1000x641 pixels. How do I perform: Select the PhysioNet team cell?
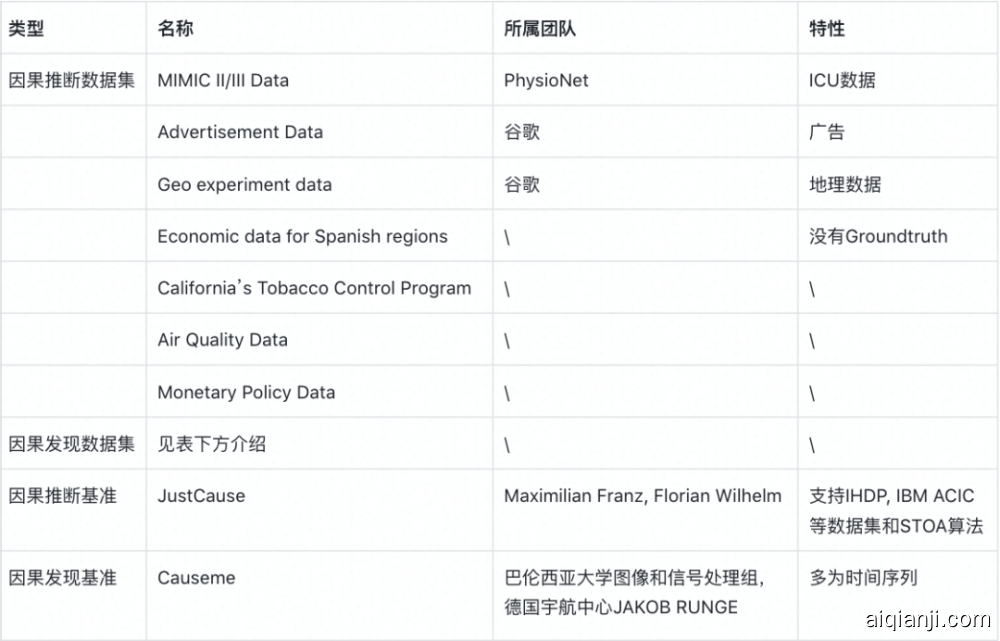click(x=546, y=81)
